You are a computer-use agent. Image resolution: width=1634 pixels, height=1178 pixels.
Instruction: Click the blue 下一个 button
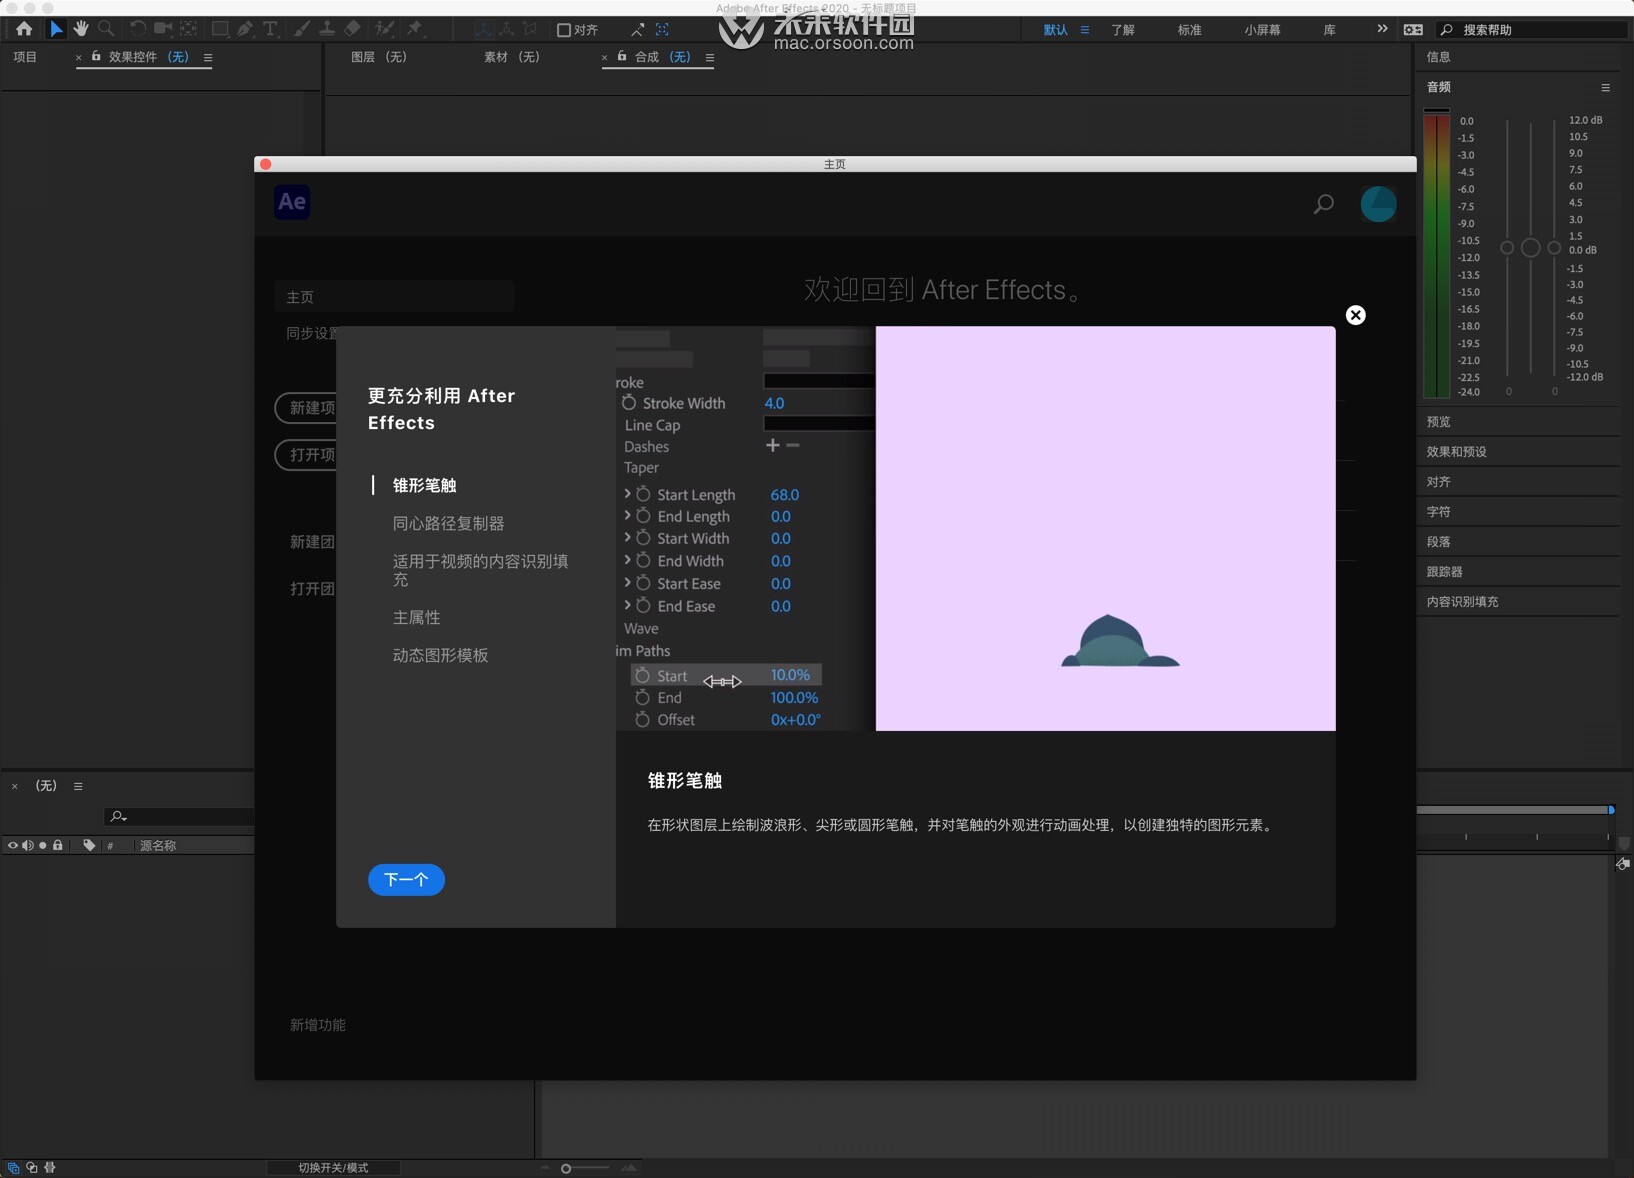406,880
